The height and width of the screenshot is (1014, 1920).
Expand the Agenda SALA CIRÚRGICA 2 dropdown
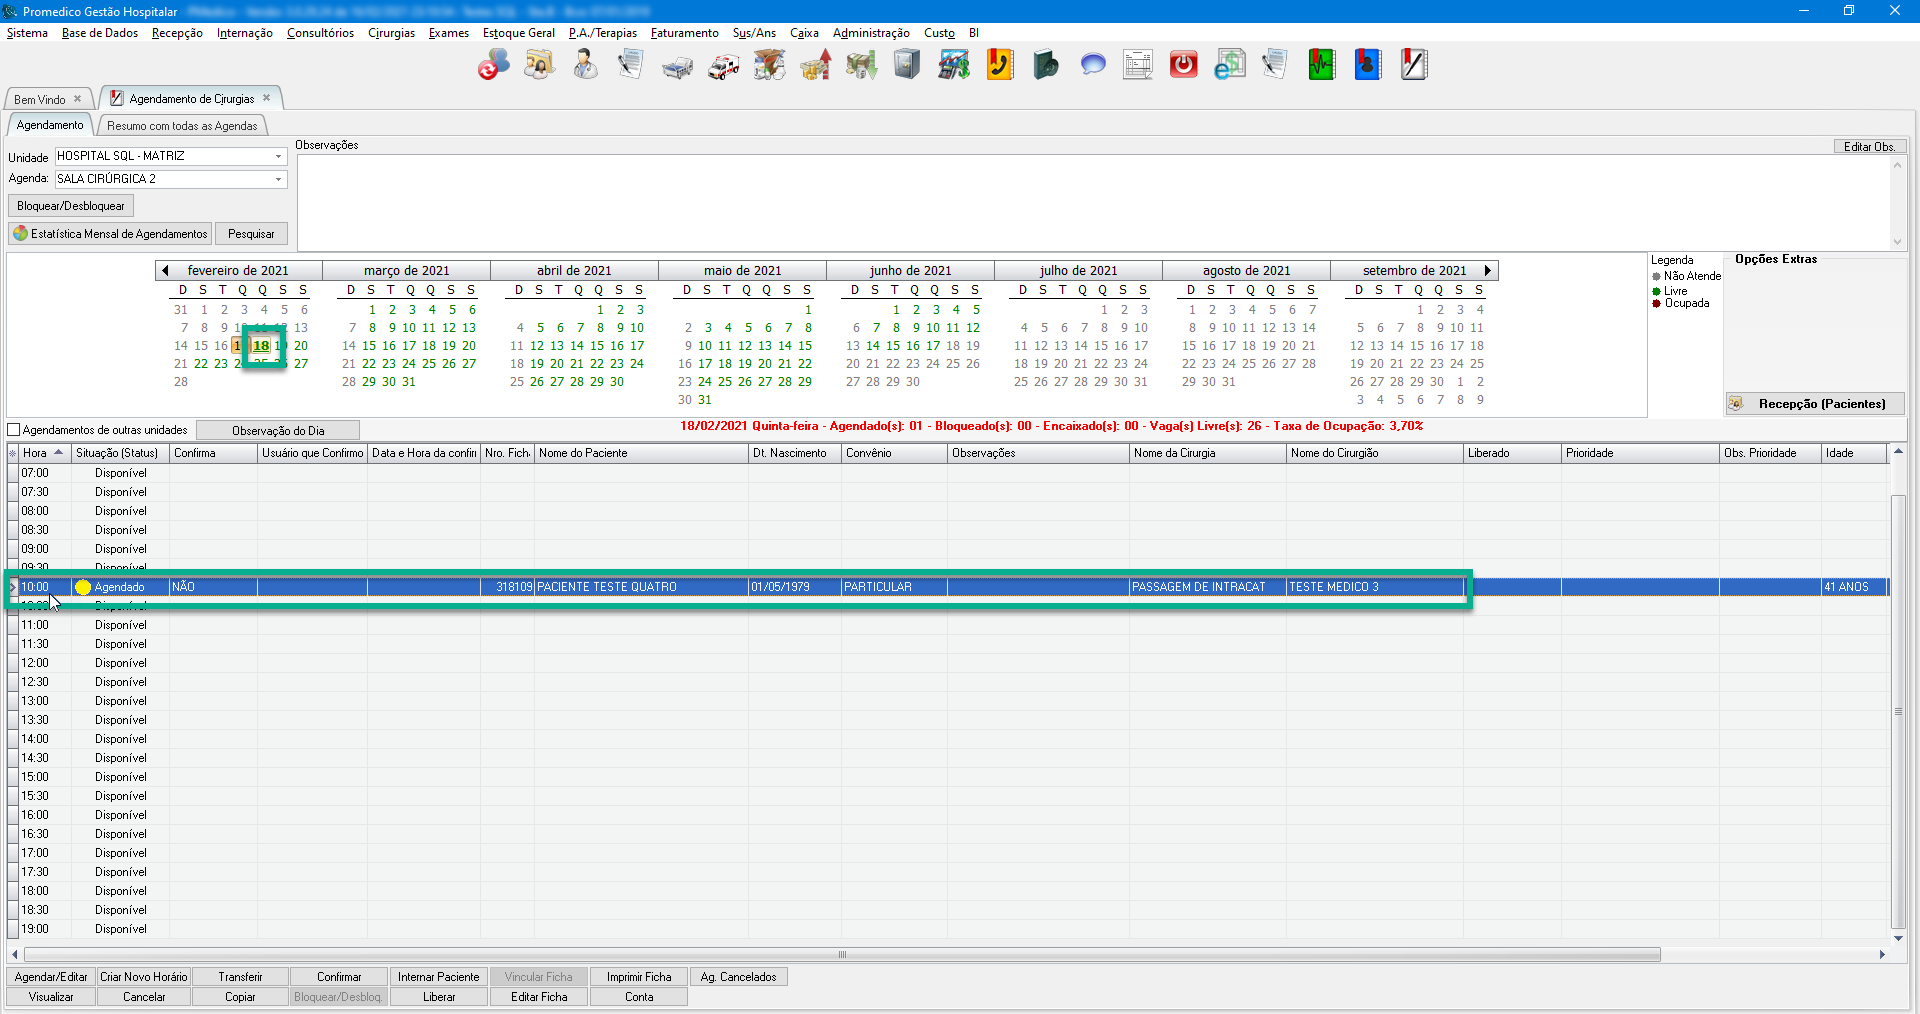(278, 180)
